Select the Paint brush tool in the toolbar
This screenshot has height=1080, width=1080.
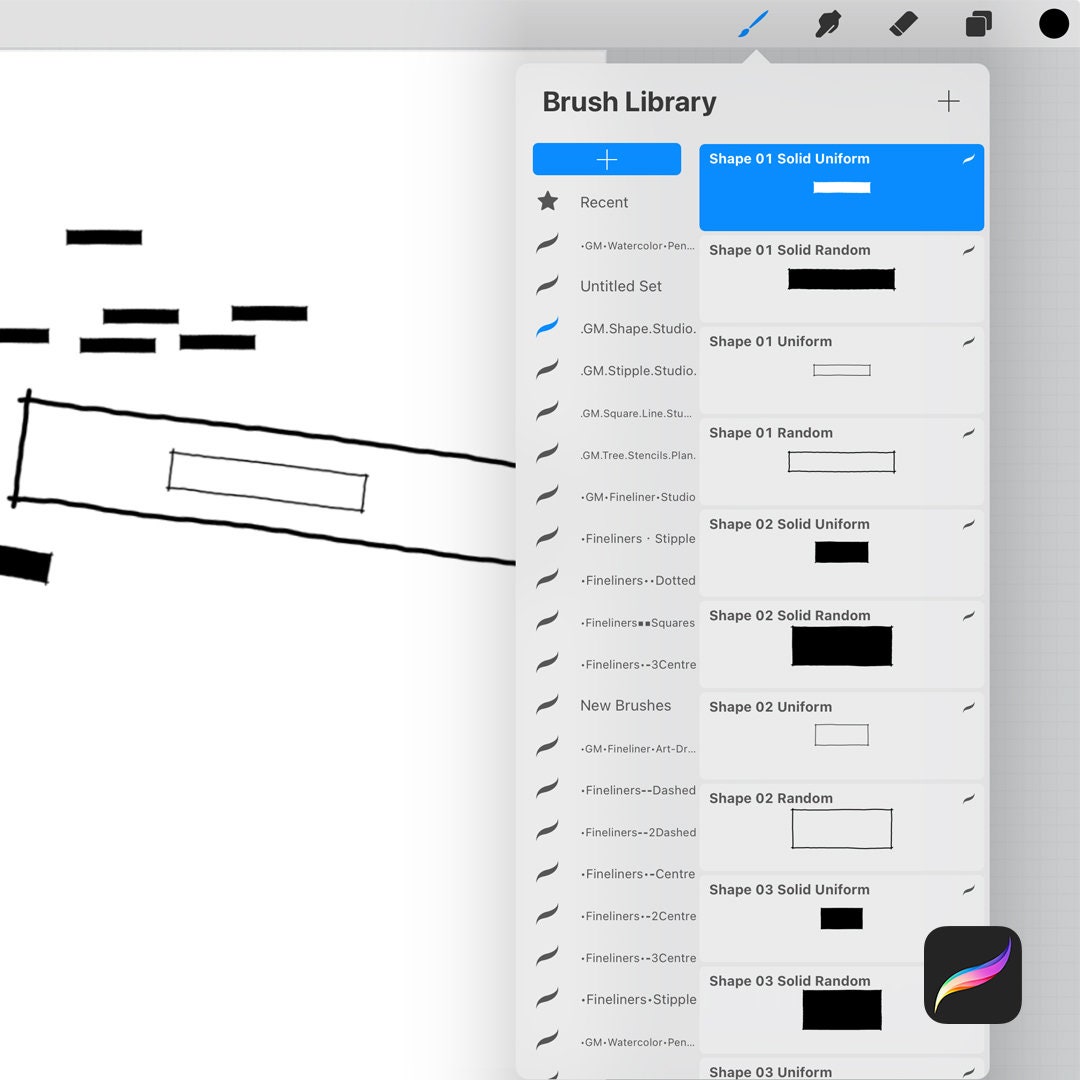point(752,22)
